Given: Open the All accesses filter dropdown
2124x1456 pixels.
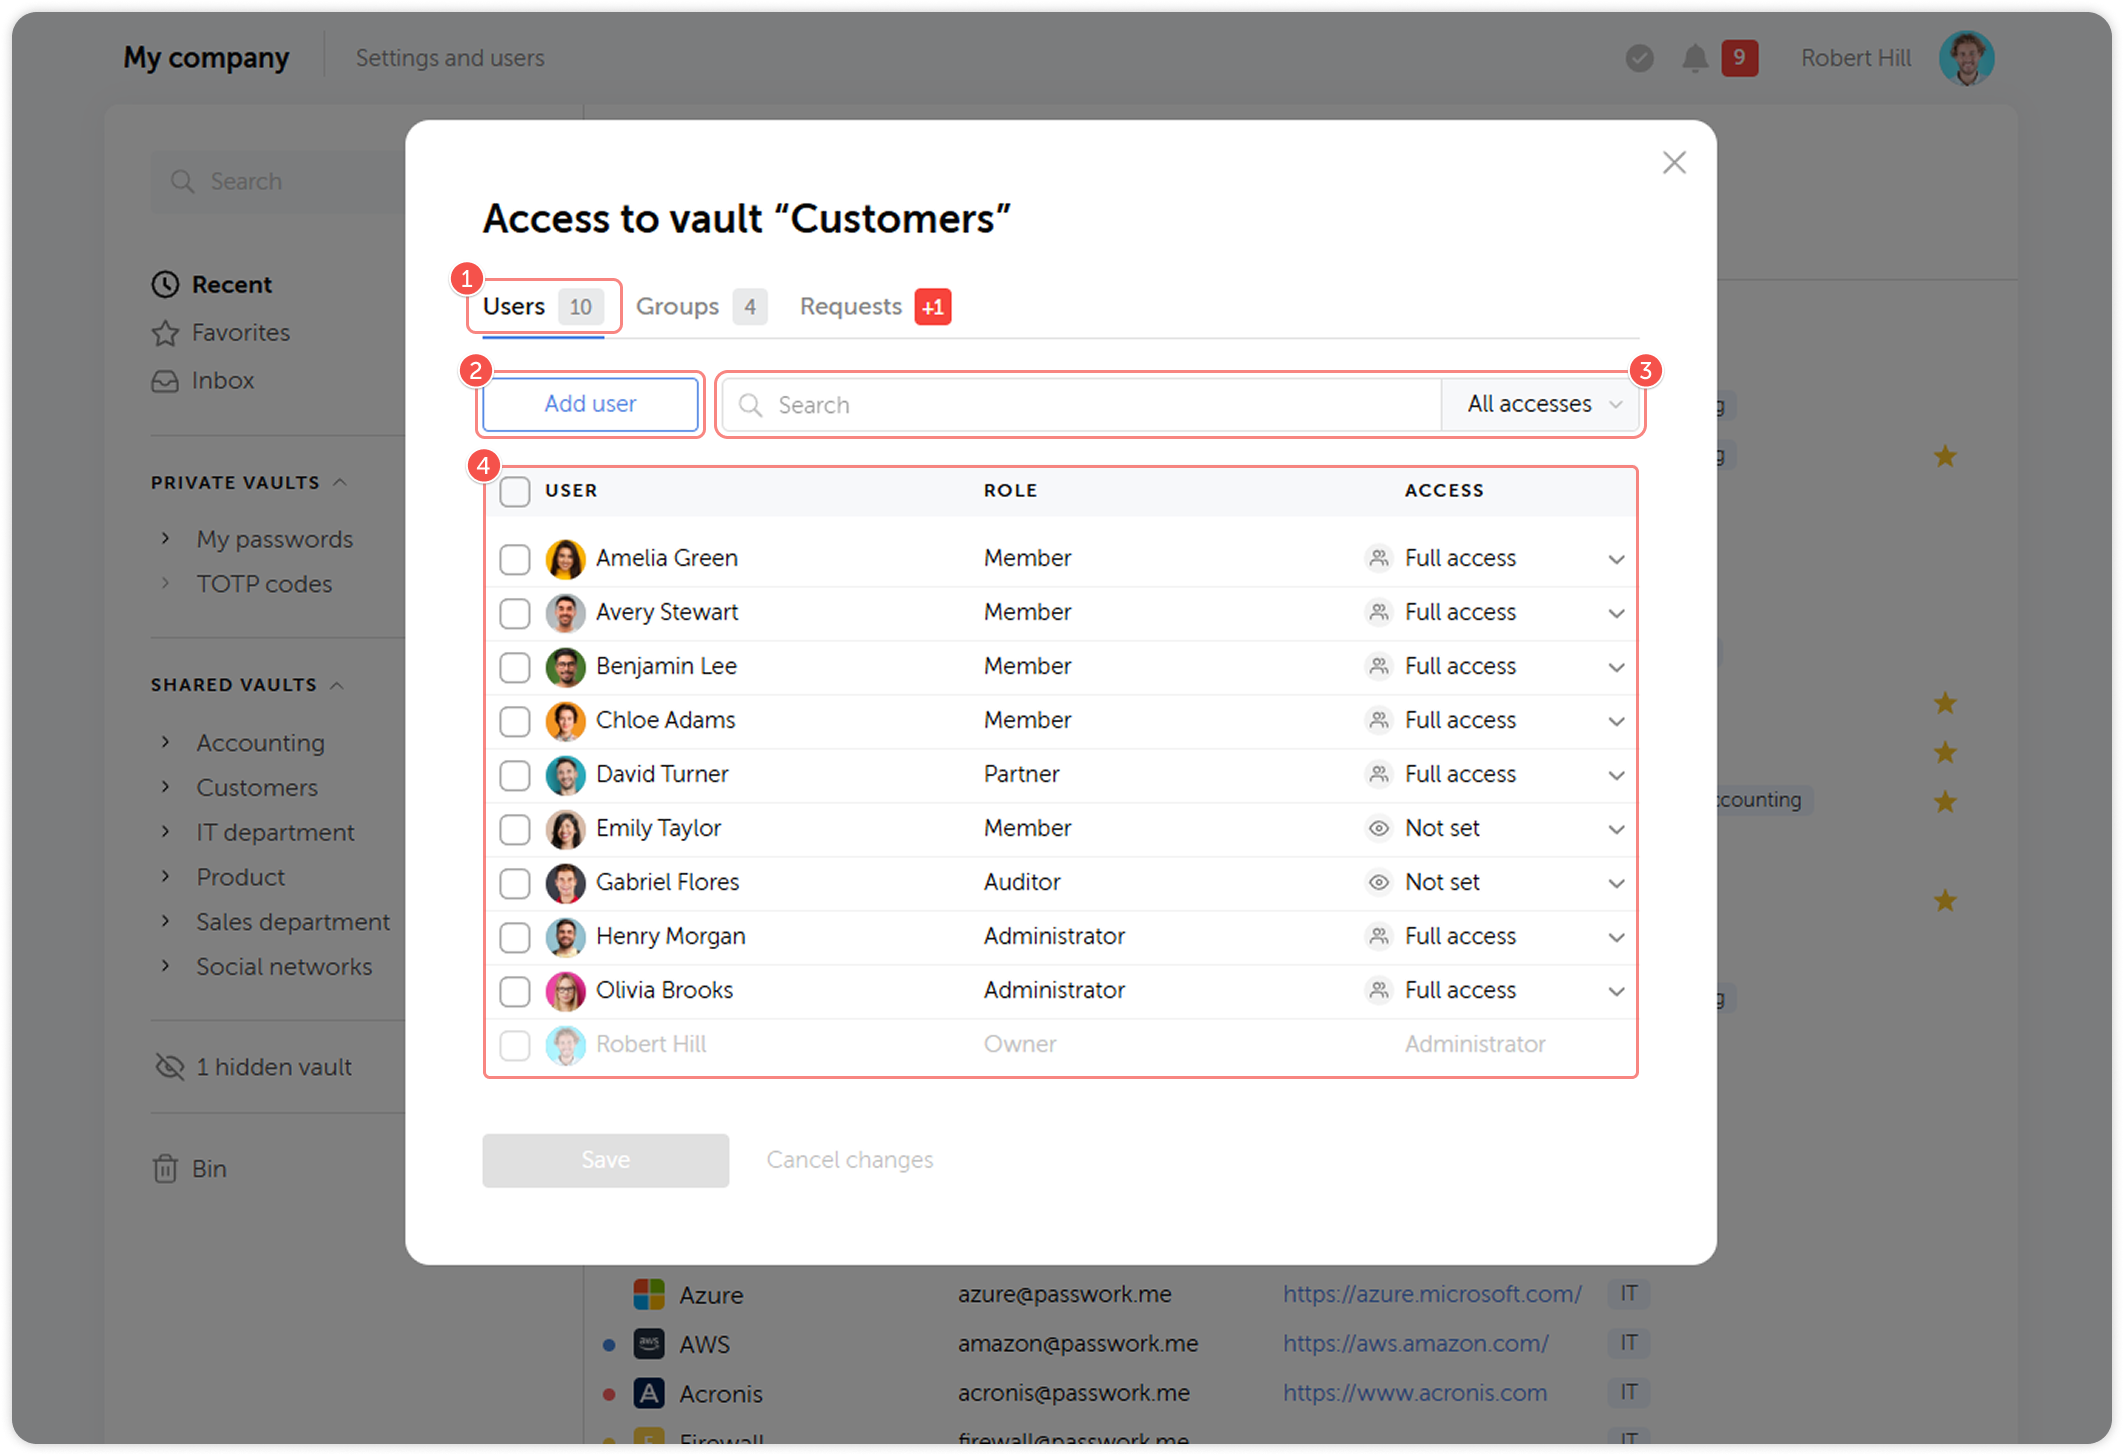Looking at the screenshot, I should click(x=1540, y=404).
